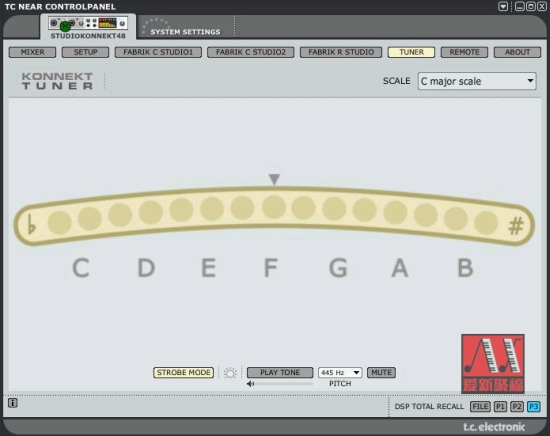Screen dimensions: 550x436
Task: Click the info icon at bottom left
Action: 13,403
